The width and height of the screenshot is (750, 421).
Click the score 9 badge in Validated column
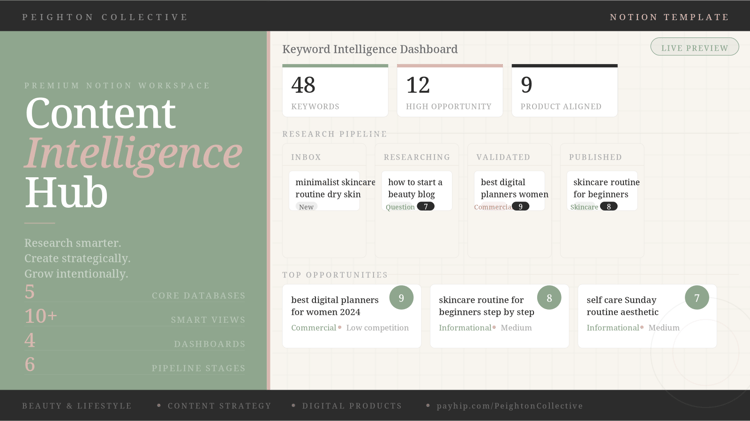[520, 206]
